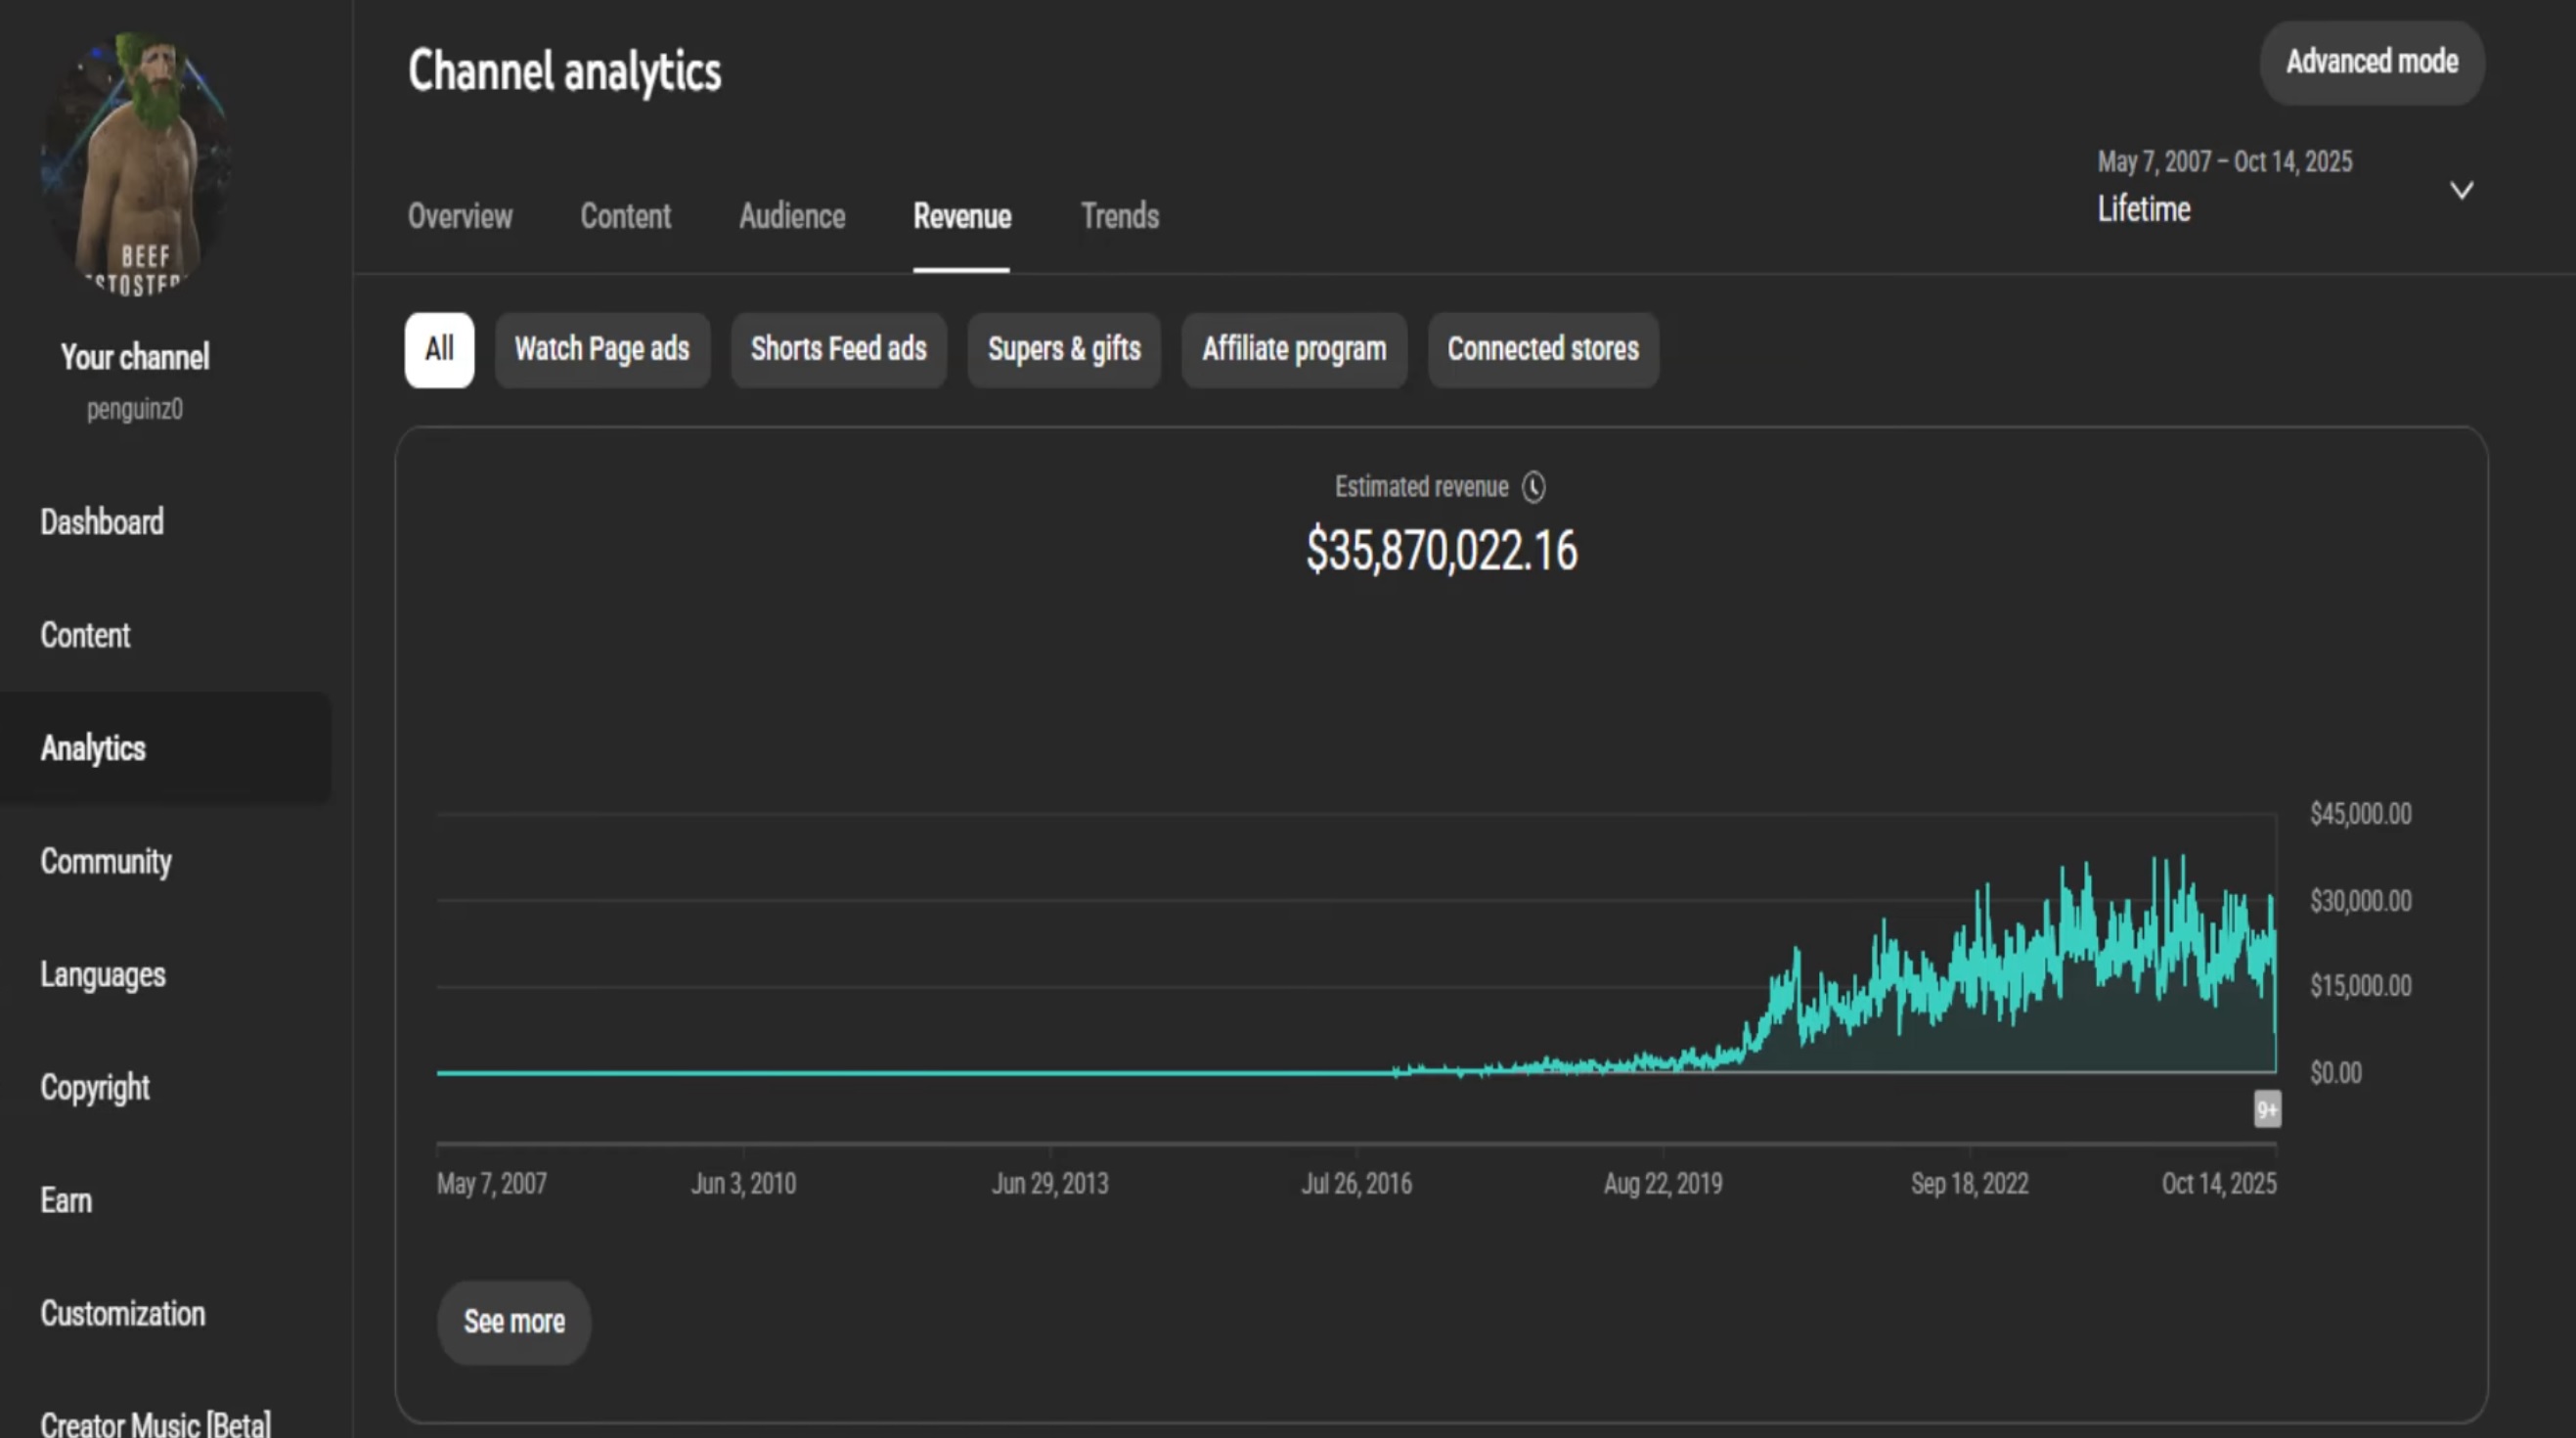Open Copyright in the sidebar
This screenshot has height=1438, width=2576.
(x=95, y=1087)
